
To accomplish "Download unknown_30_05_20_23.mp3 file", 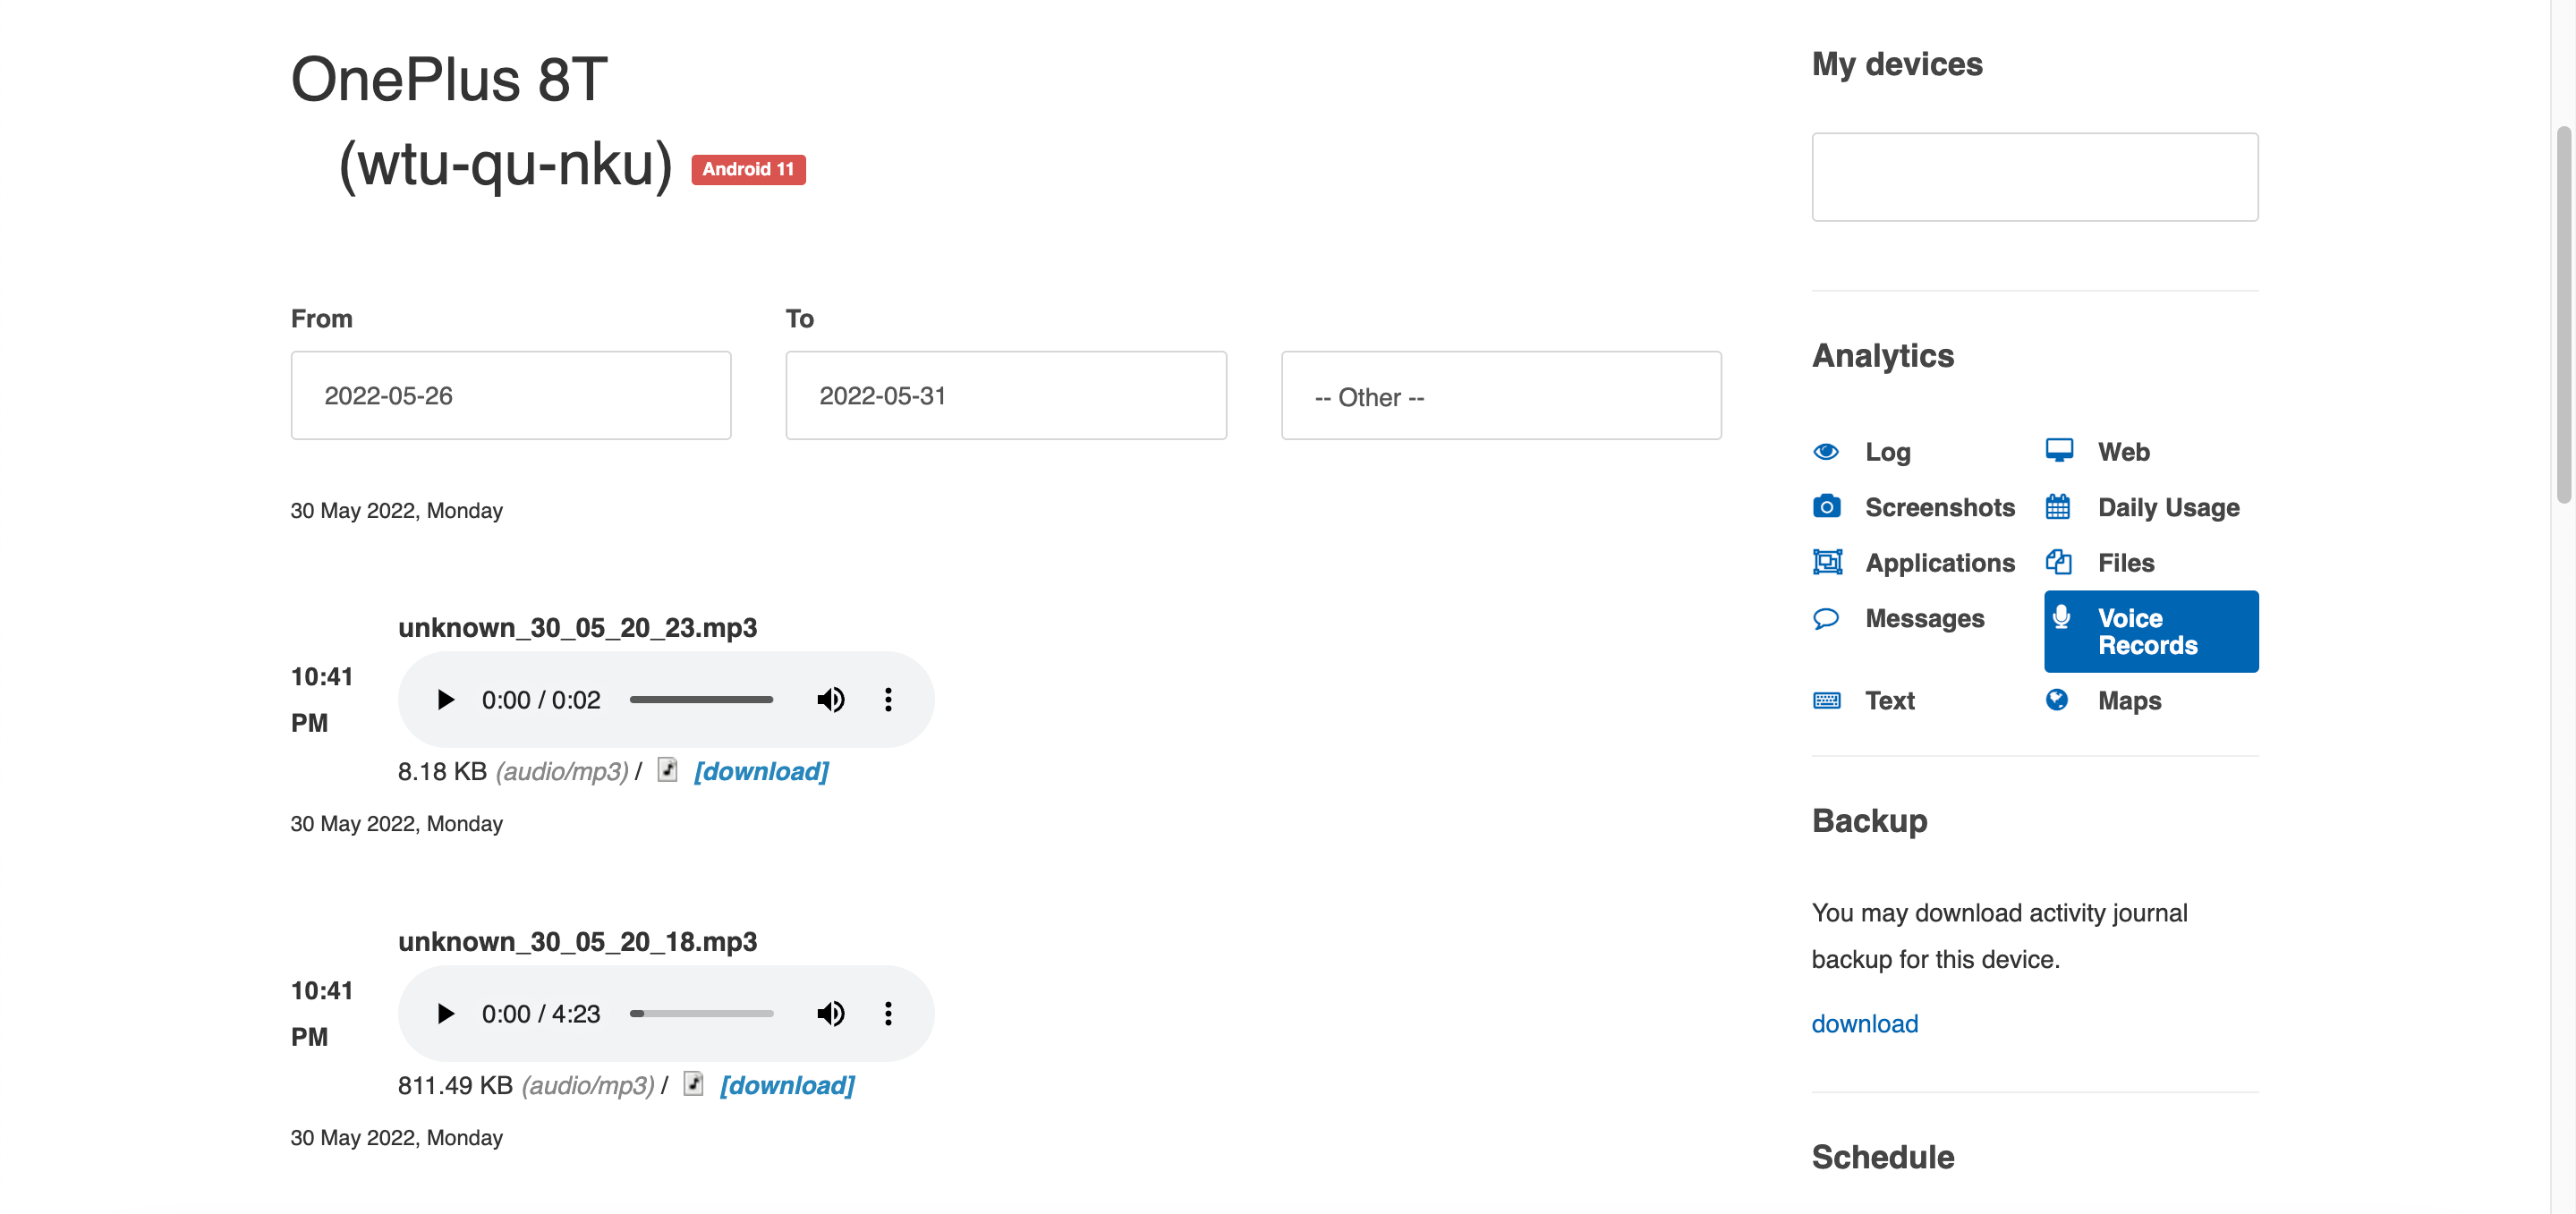I will 759,768.
